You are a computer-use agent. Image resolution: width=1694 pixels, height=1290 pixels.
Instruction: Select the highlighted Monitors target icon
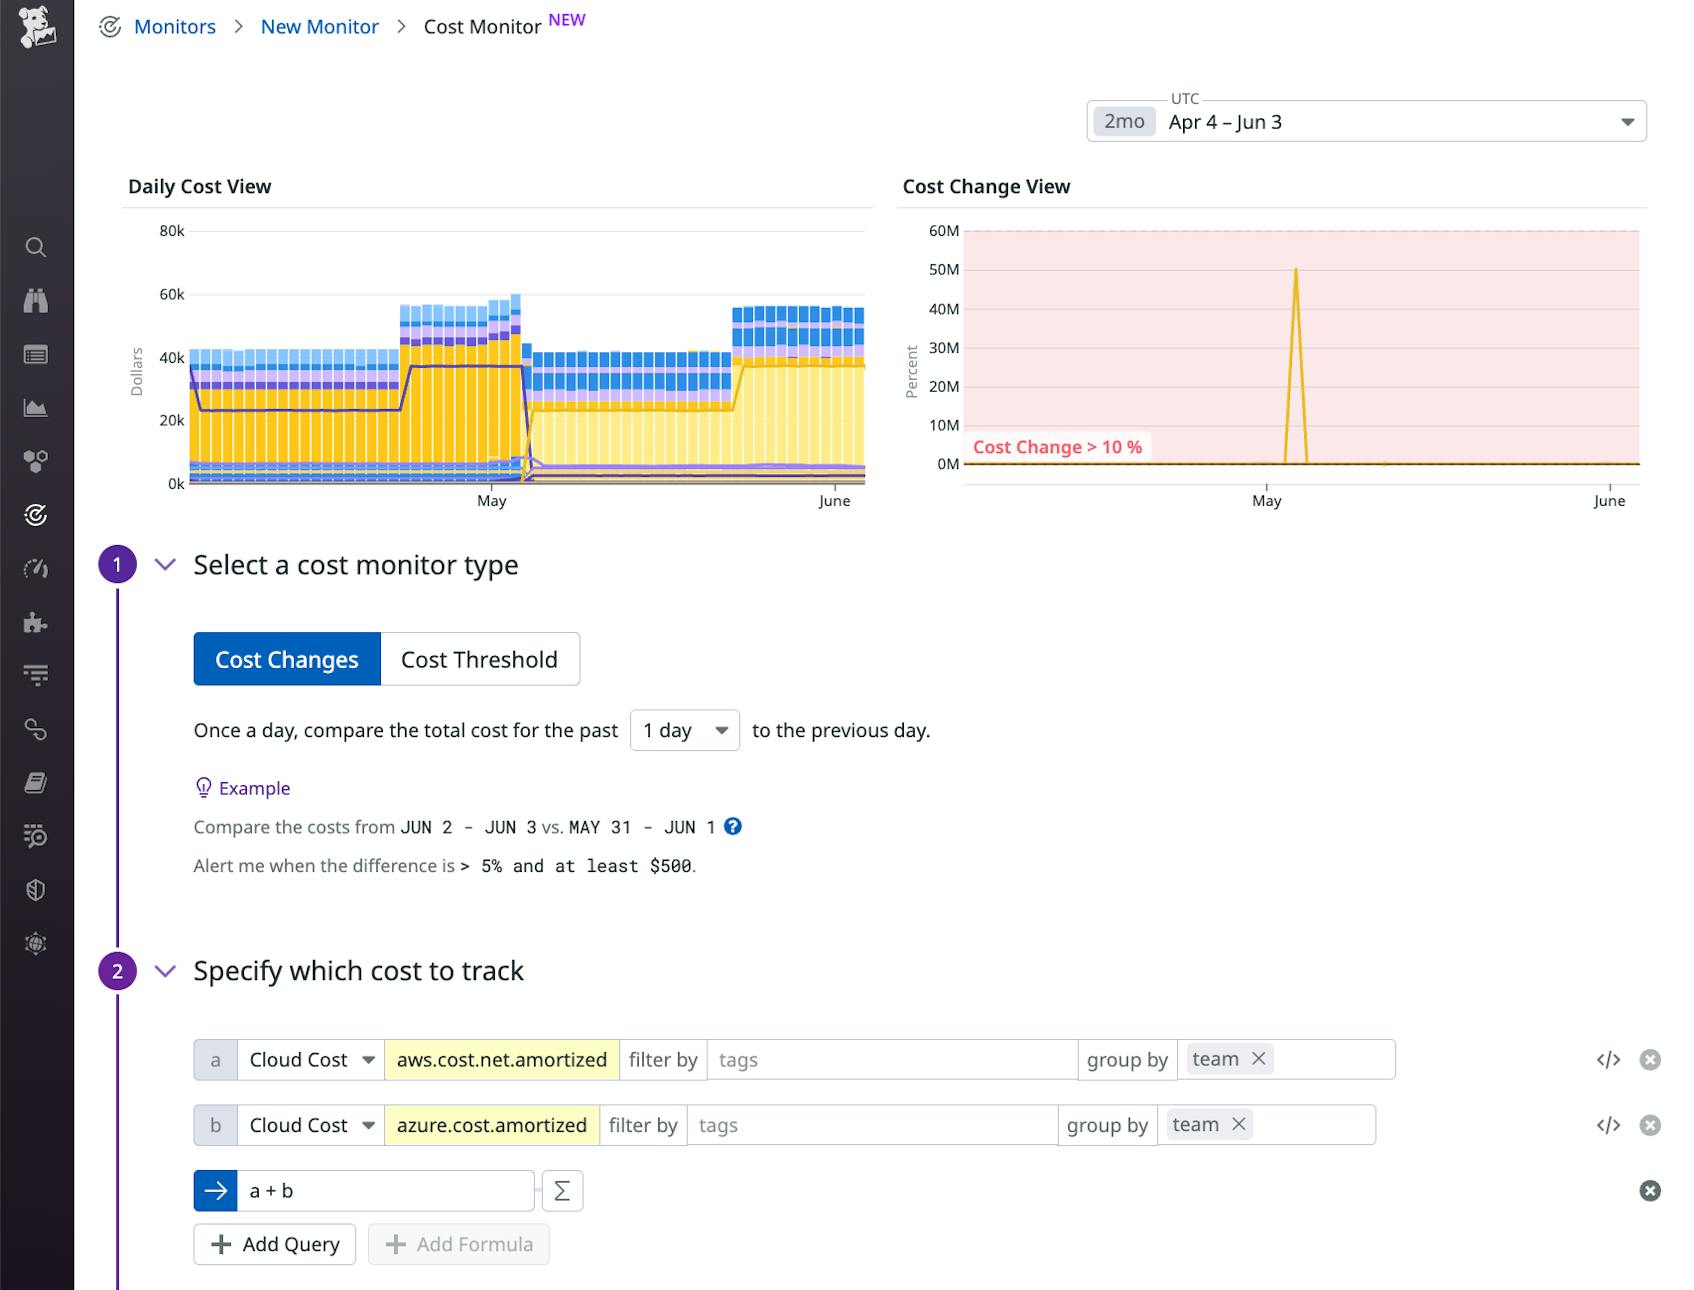(36, 514)
